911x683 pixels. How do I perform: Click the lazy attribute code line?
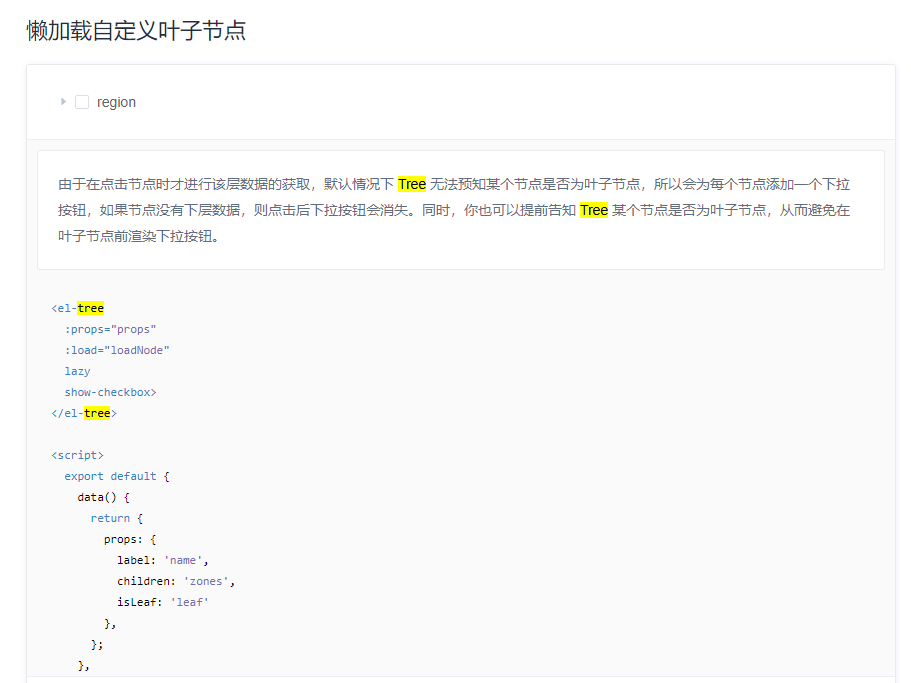[77, 371]
